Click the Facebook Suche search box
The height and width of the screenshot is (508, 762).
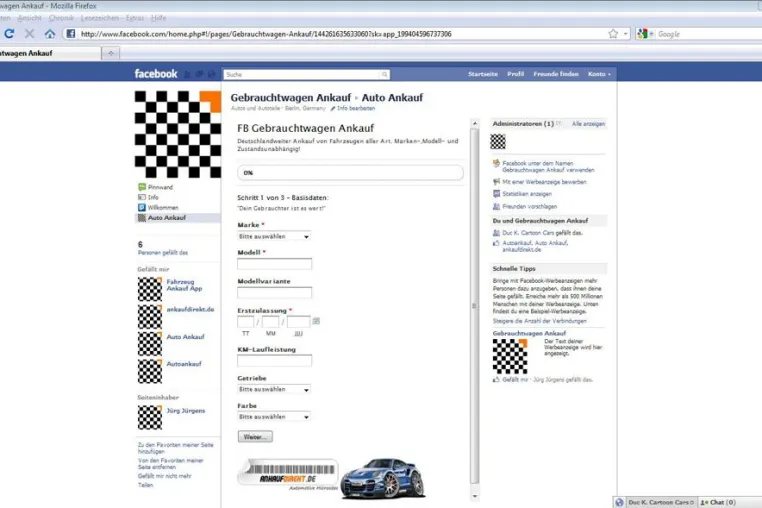(302, 74)
